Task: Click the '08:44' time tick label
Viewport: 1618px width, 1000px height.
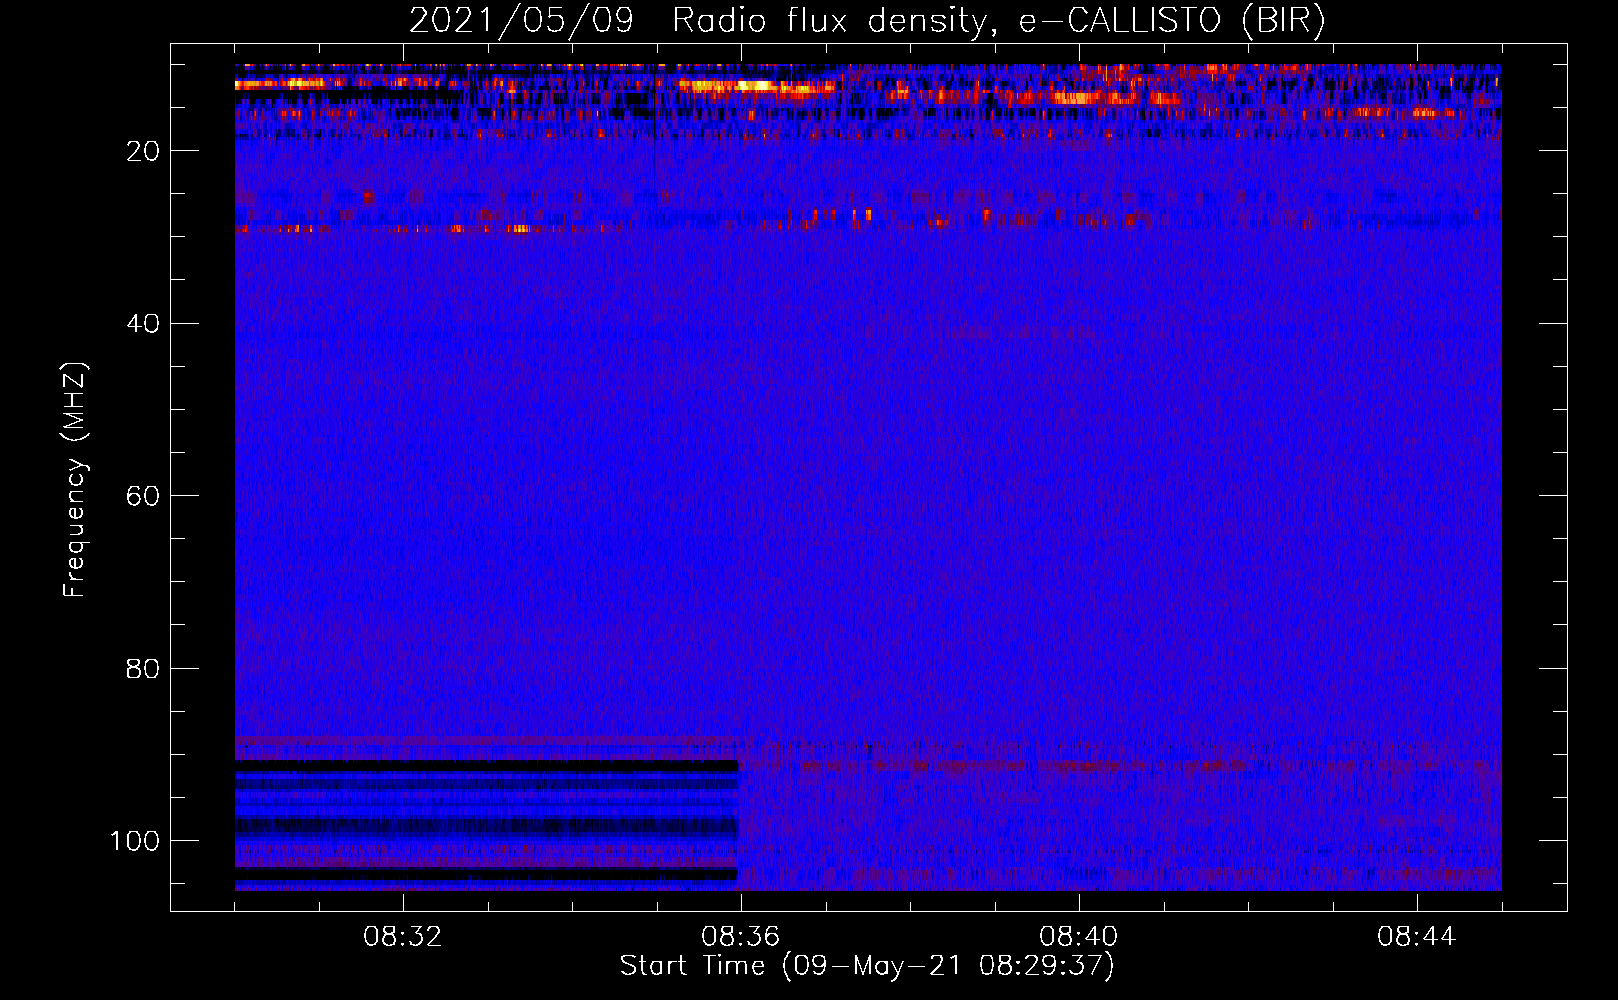Action: (1417, 937)
